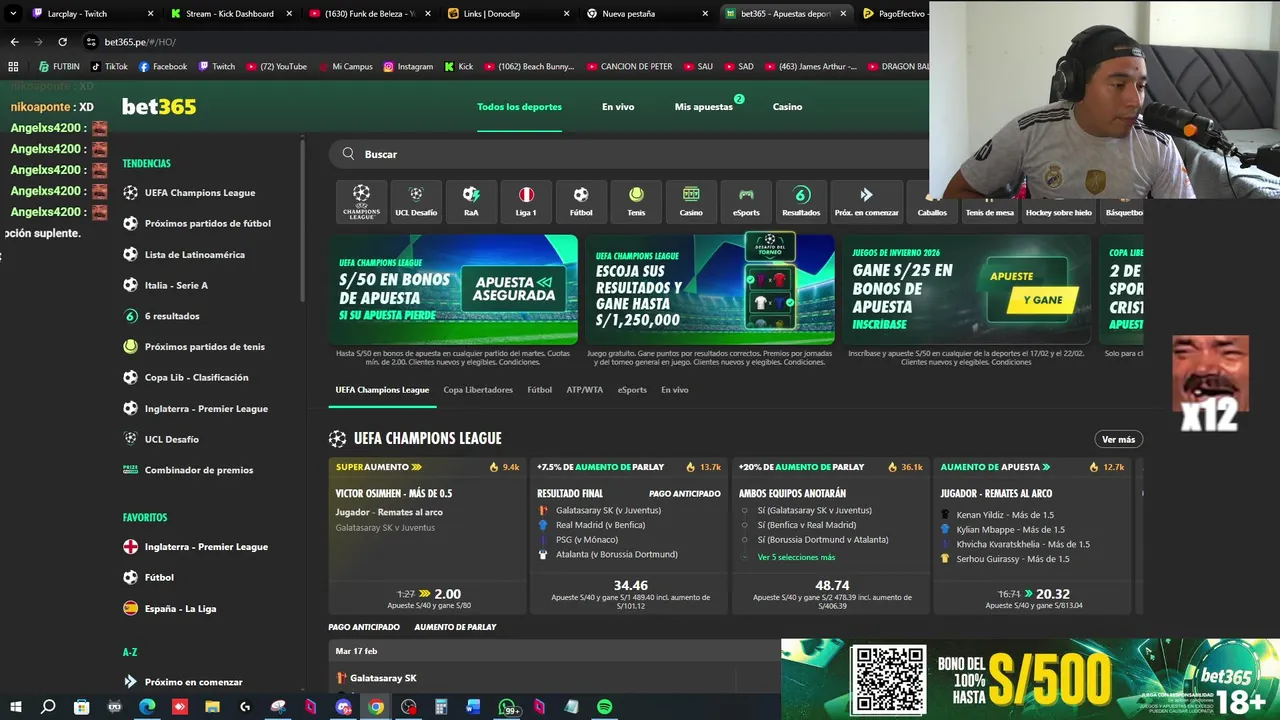Open 6 resultados in sidebar
The height and width of the screenshot is (720, 1280).
pos(171,316)
